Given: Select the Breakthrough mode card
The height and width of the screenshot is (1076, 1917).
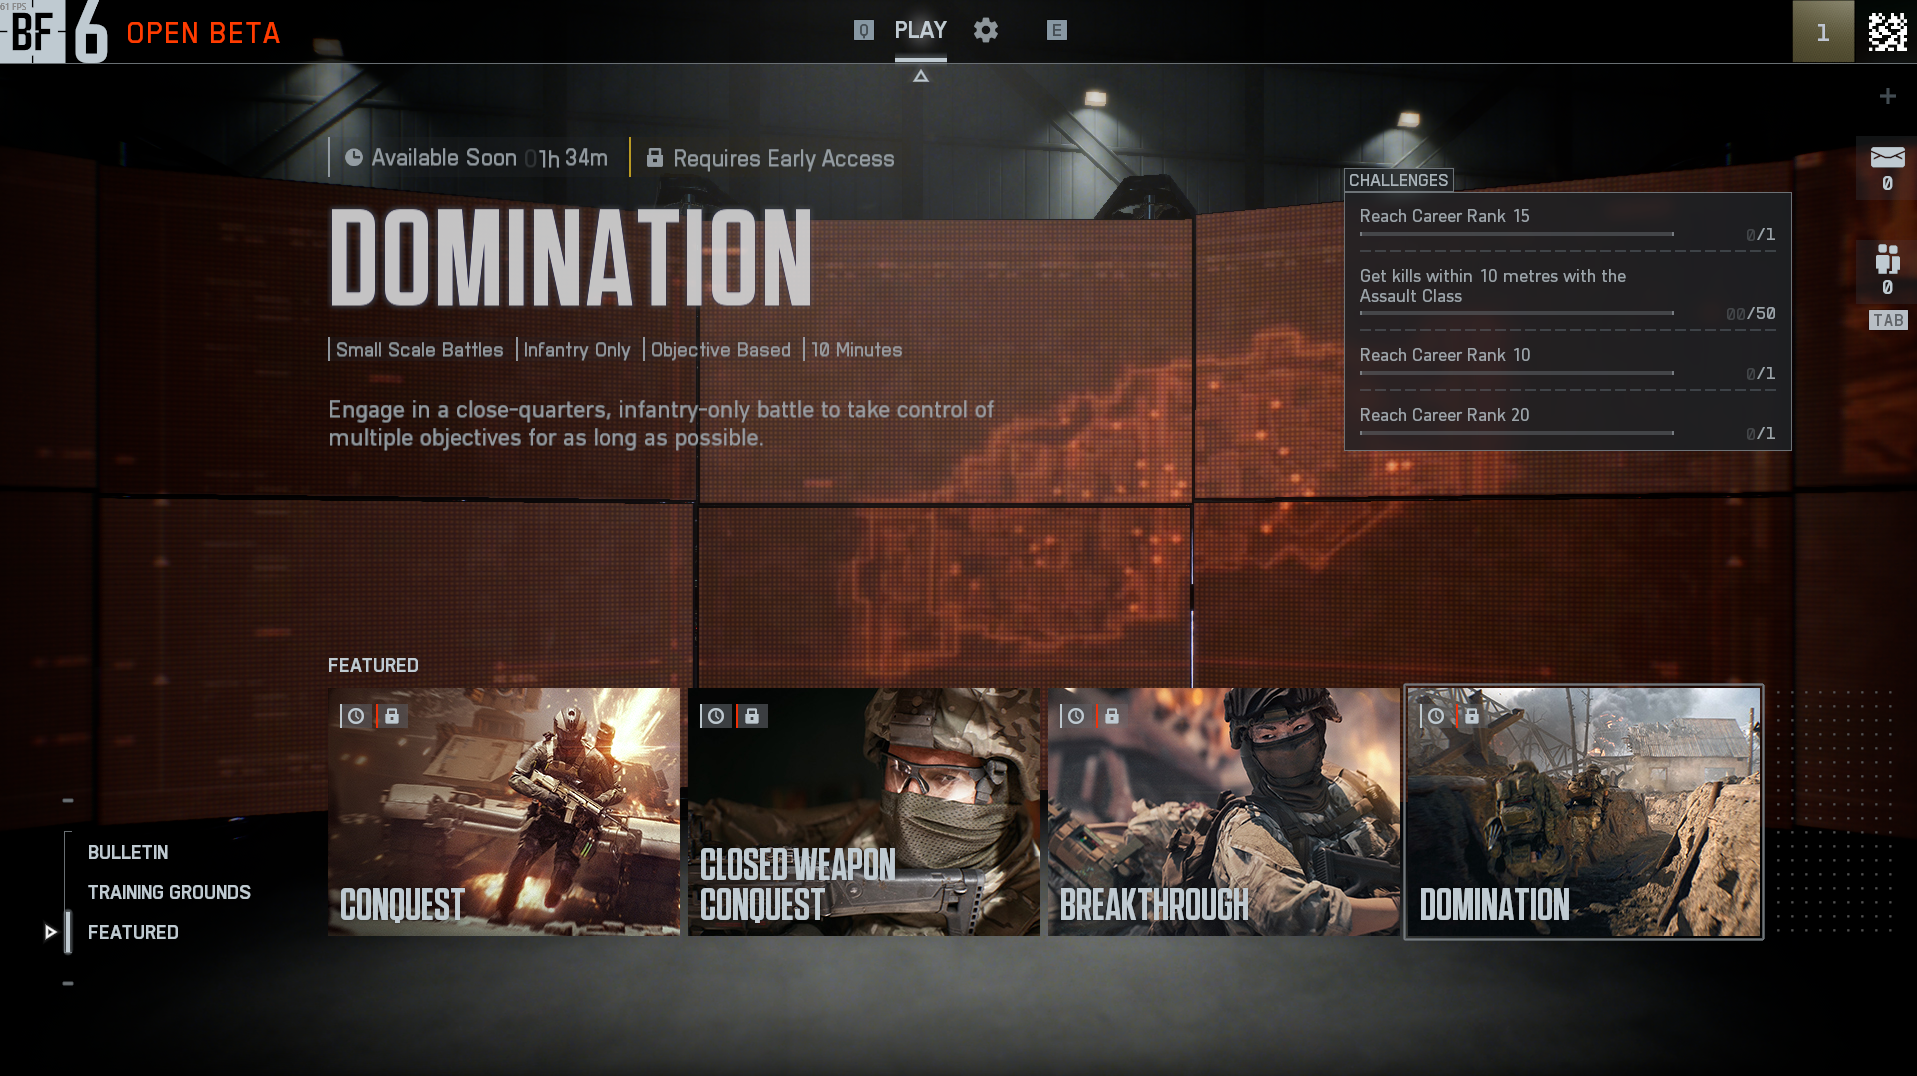Looking at the screenshot, I should point(1224,812).
